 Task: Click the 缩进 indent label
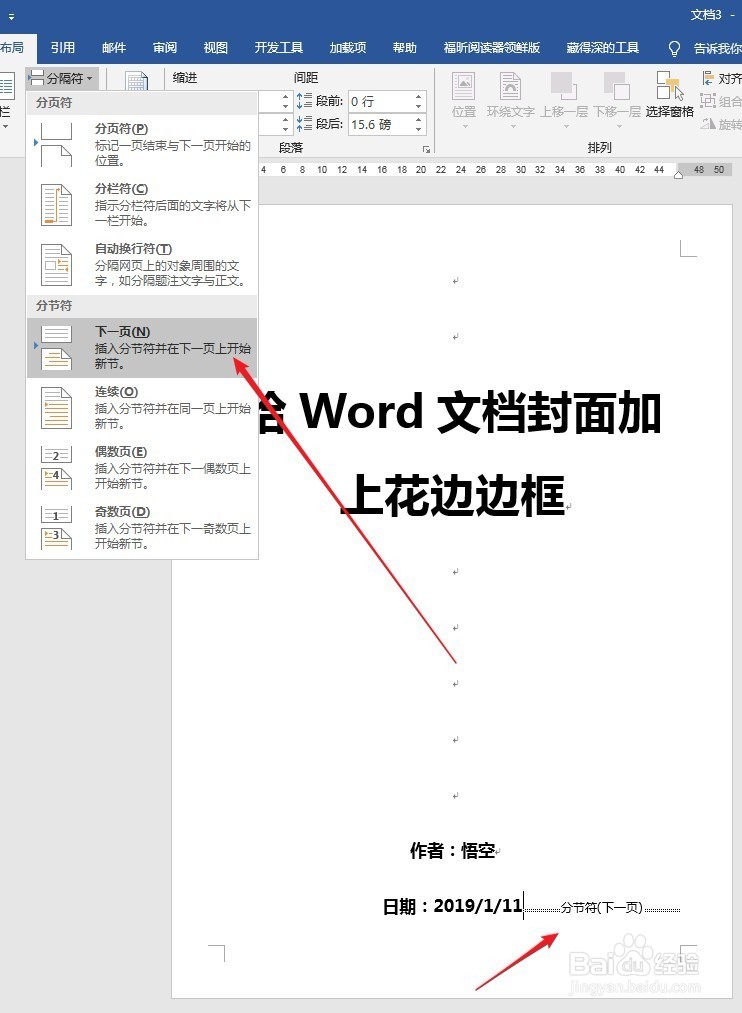click(x=185, y=78)
